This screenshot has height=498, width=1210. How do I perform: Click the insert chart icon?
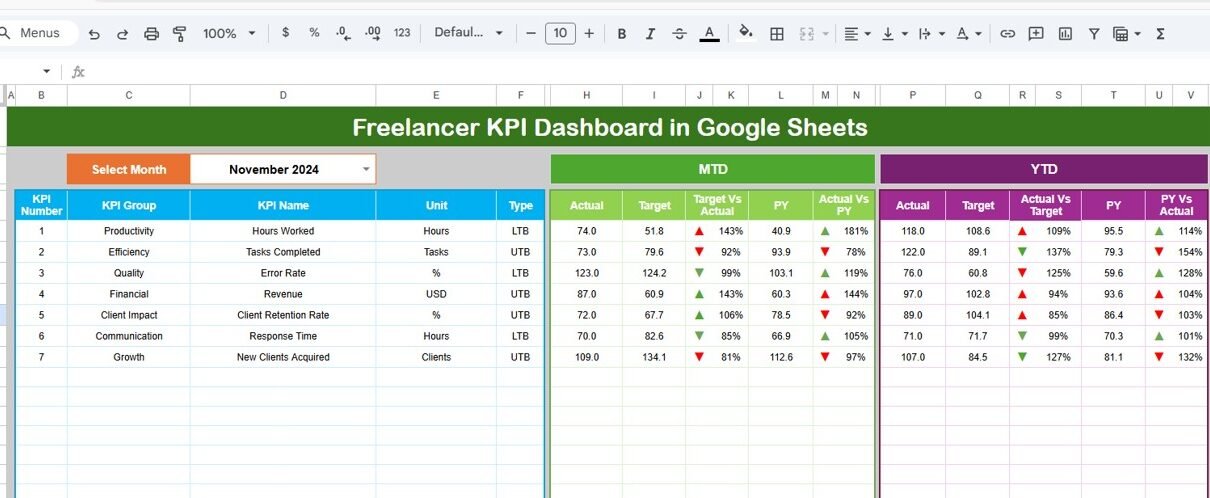coord(1065,34)
